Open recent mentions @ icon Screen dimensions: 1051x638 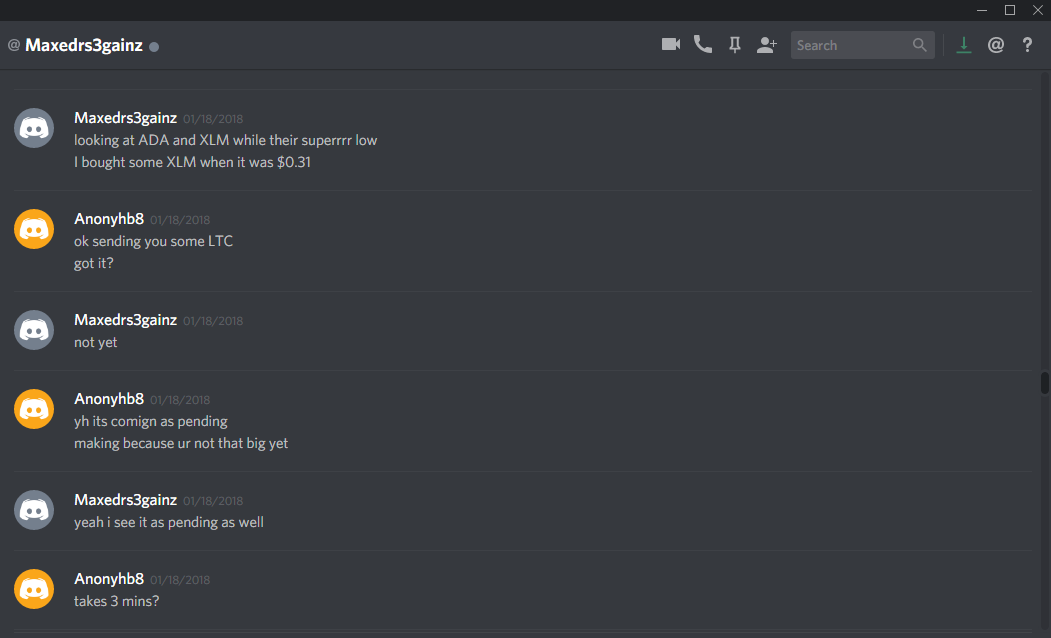tap(995, 45)
